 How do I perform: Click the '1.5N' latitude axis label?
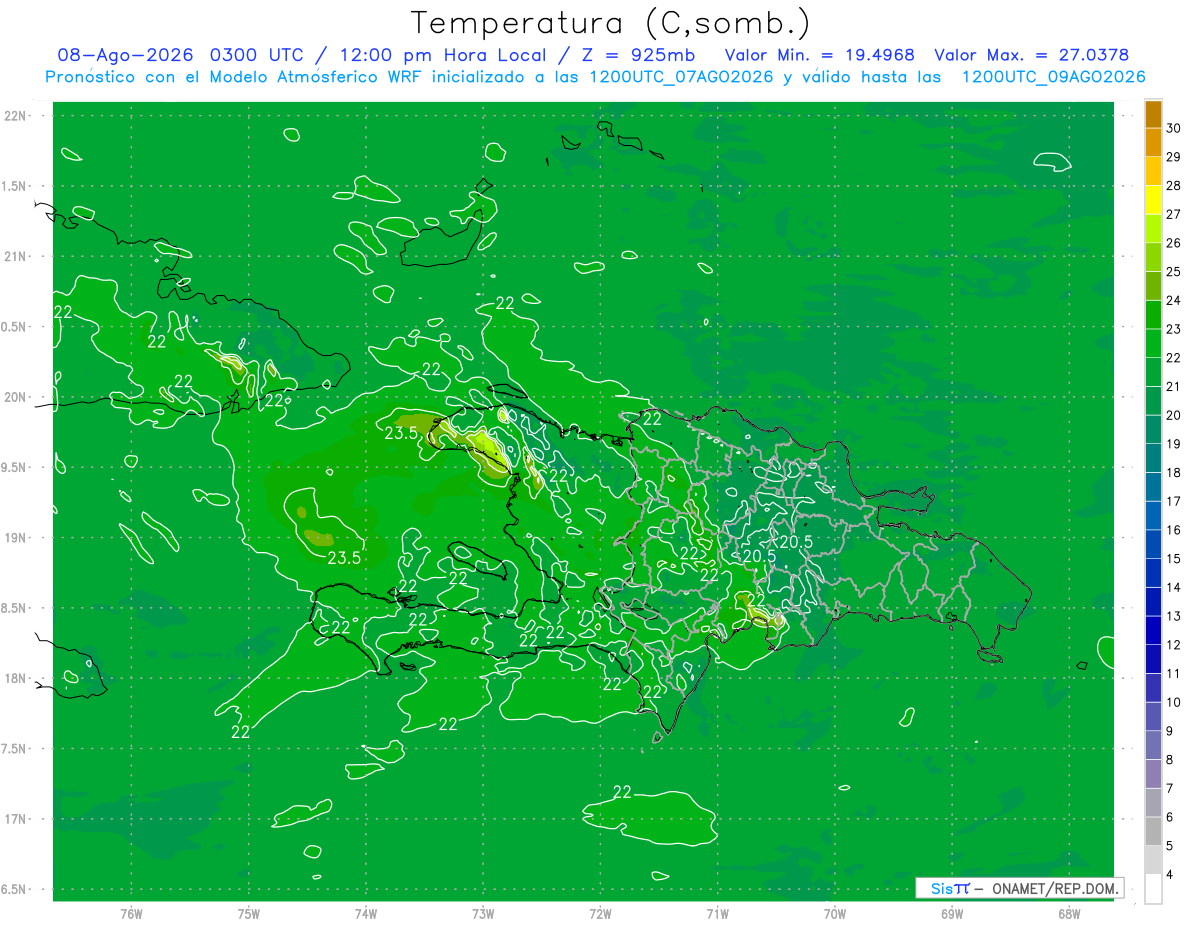pyautogui.click(x=15, y=186)
